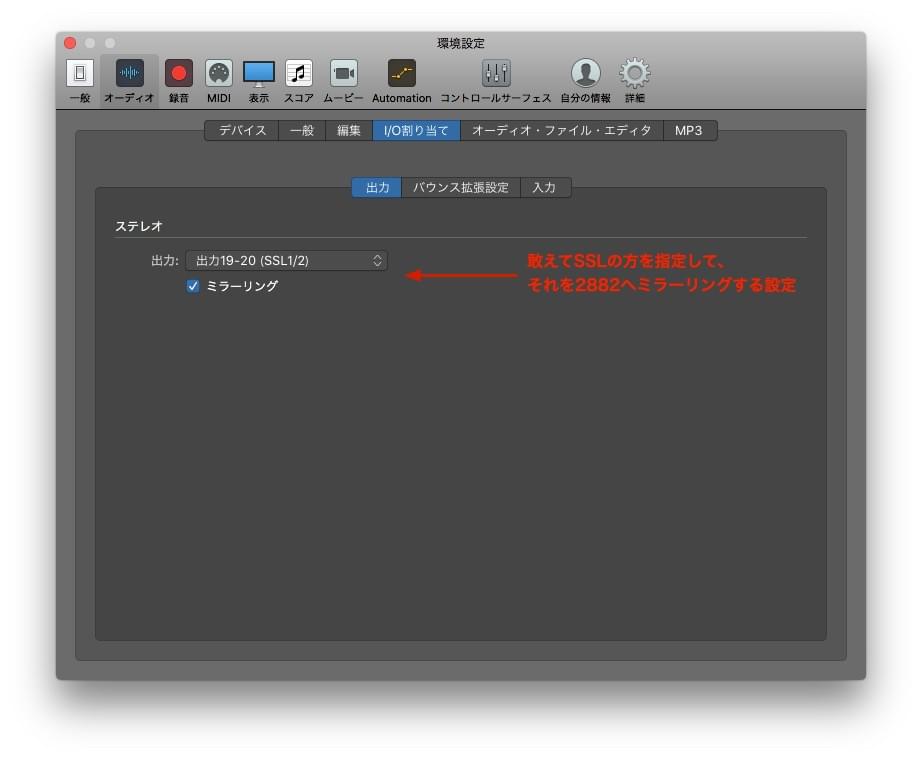The image size is (922, 760).
Task: Close the 環境設定 window
Action: [x=70, y=43]
